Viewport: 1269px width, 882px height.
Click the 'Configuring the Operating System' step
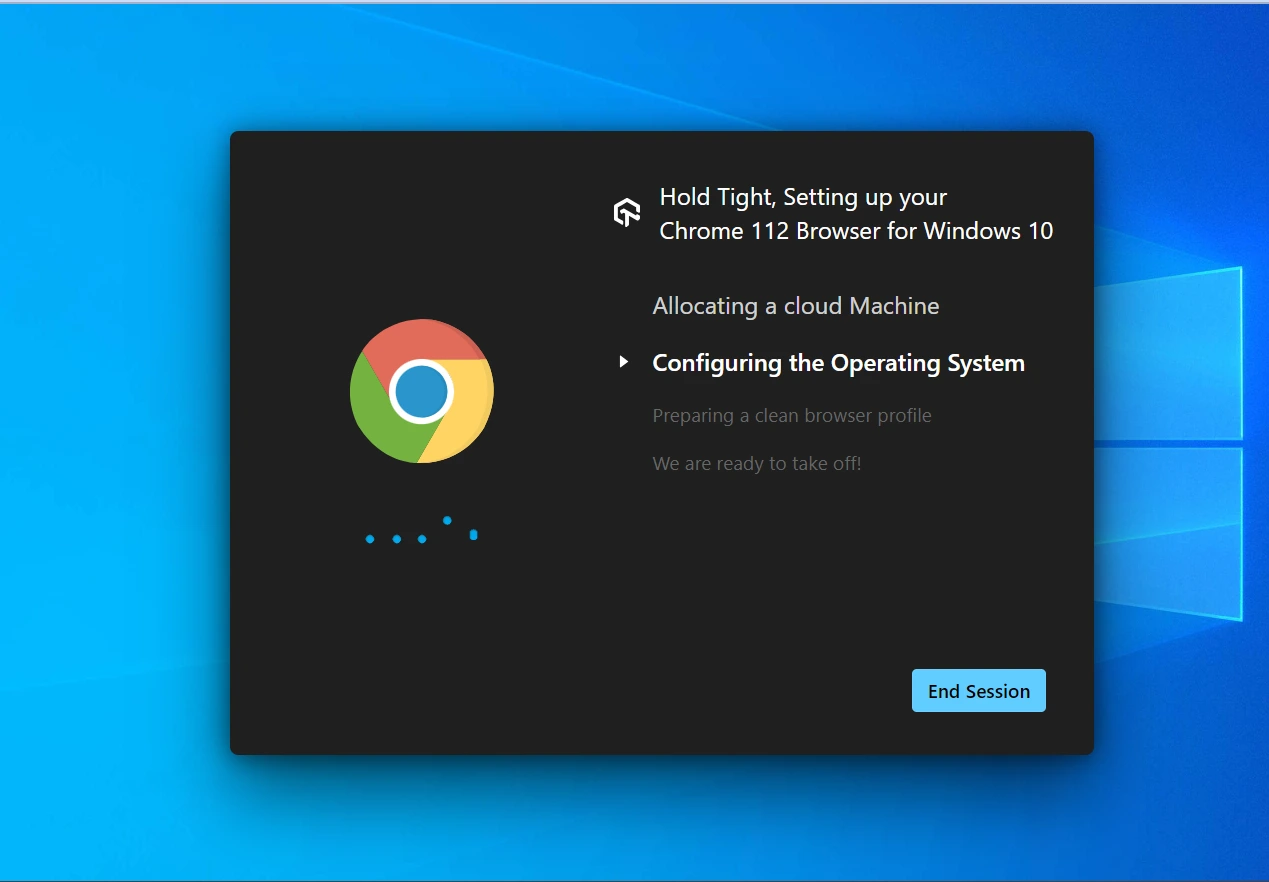click(838, 363)
